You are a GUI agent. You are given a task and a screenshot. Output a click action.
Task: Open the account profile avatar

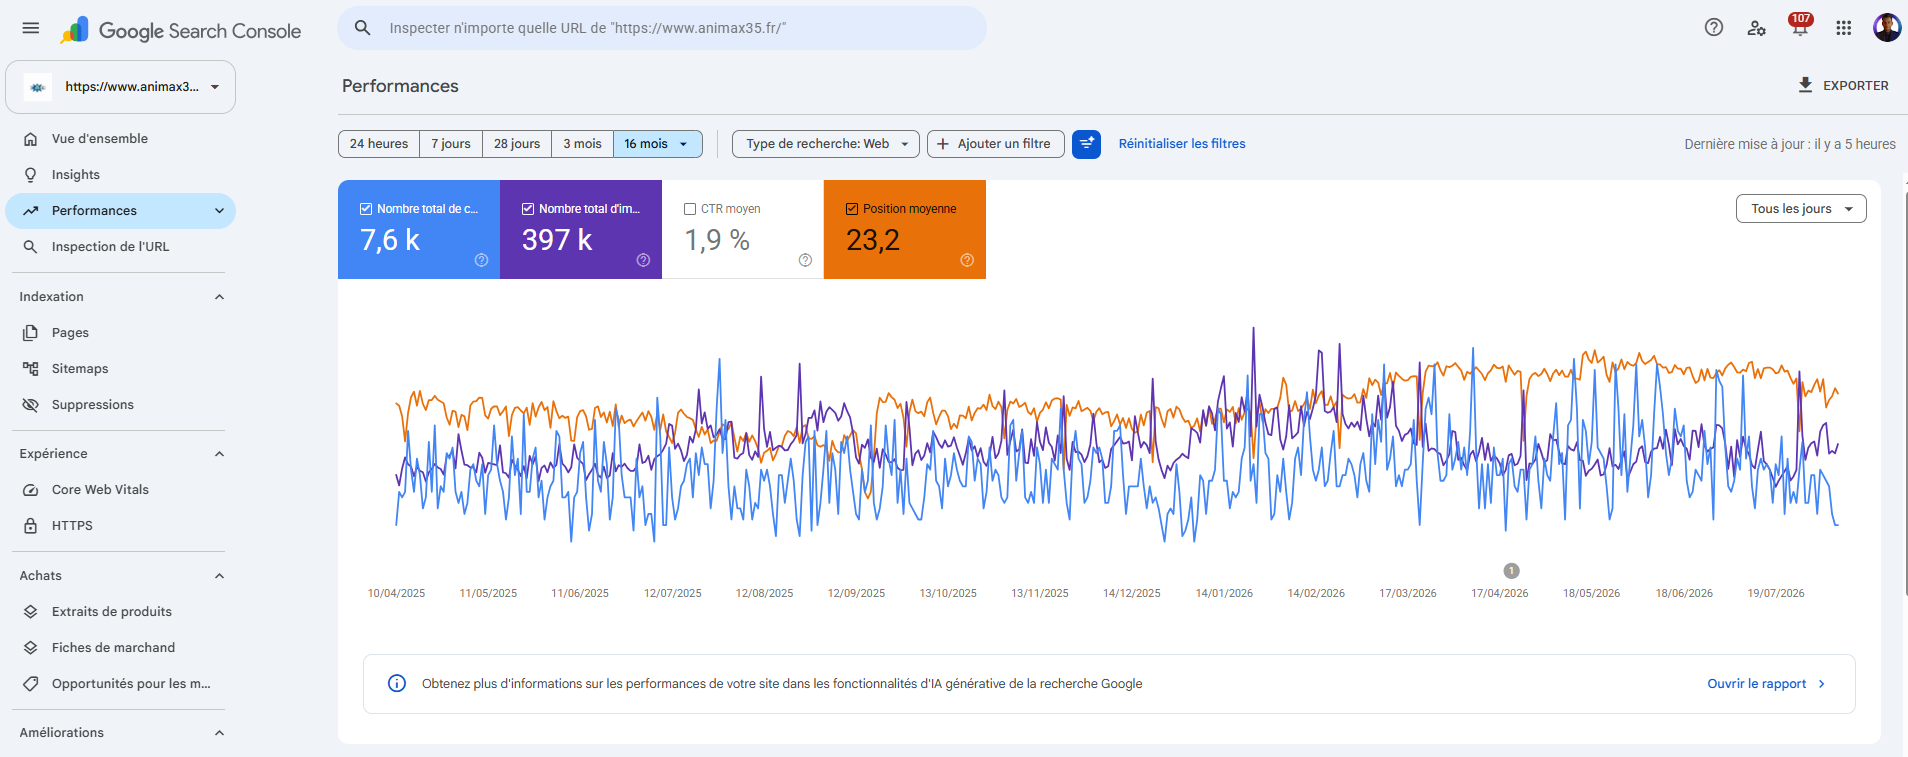(x=1887, y=28)
